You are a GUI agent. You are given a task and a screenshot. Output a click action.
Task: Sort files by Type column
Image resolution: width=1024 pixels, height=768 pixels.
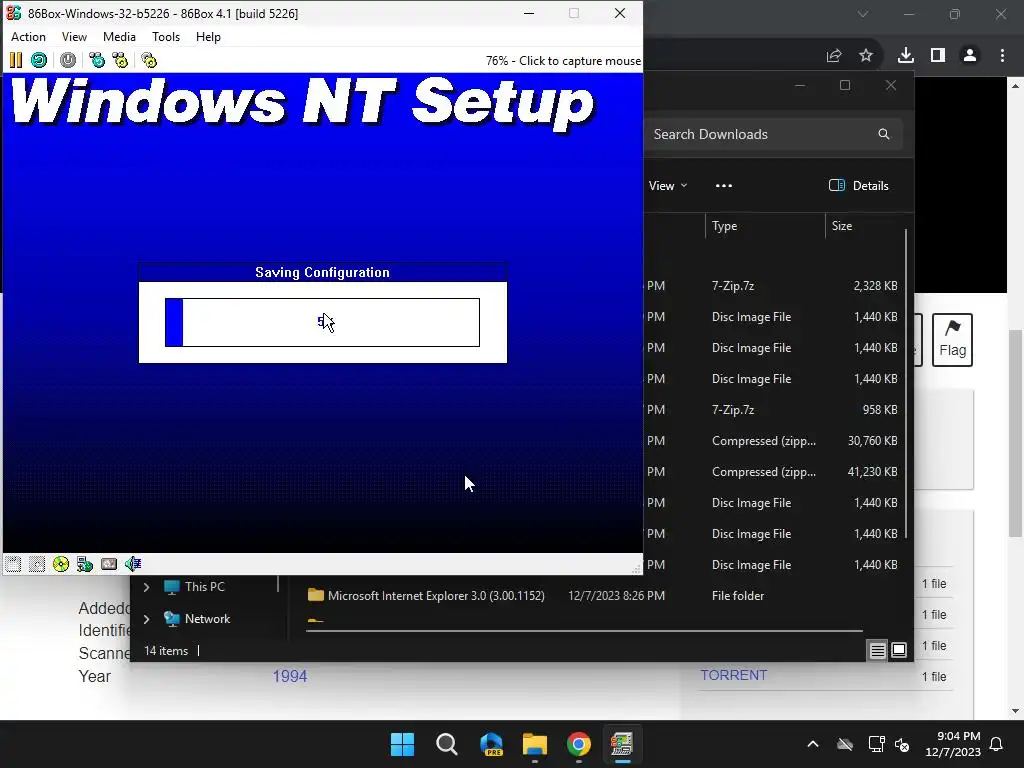(765, 226)
